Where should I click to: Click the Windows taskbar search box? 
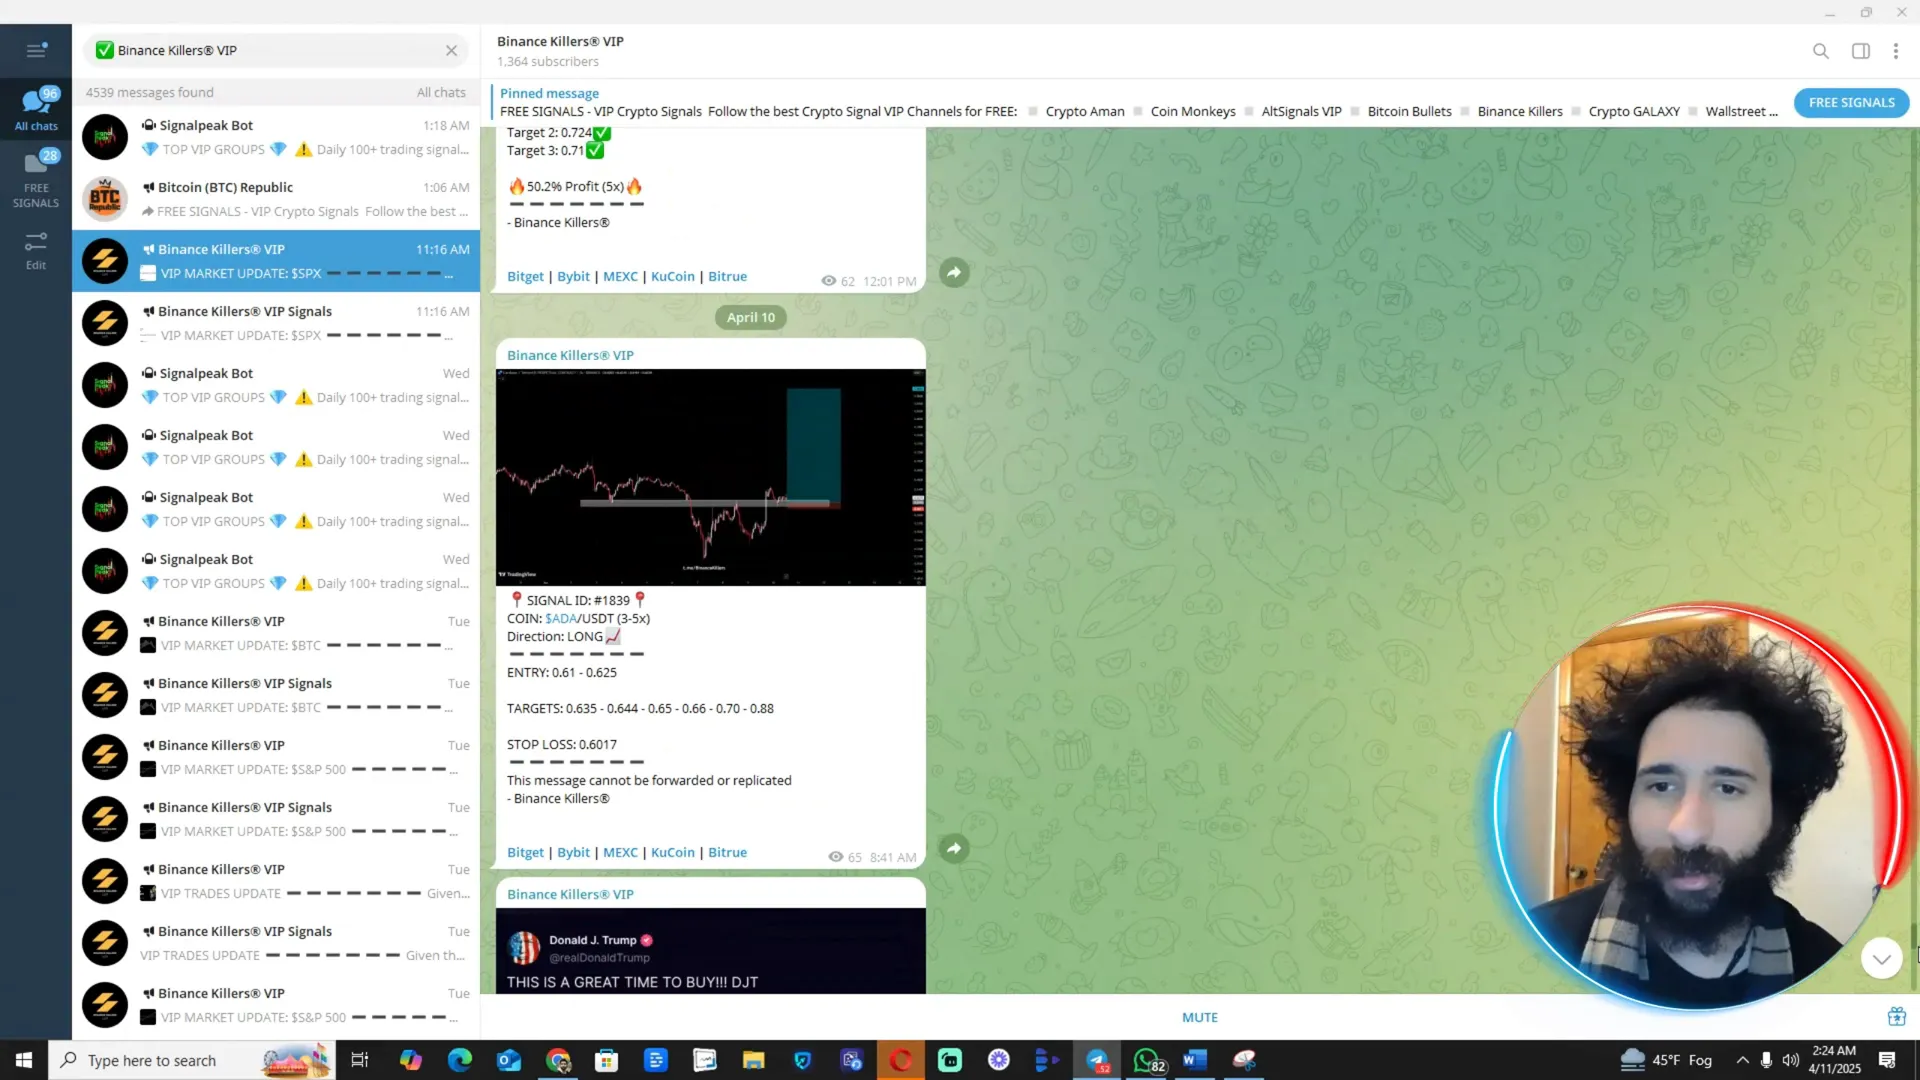190,1060
